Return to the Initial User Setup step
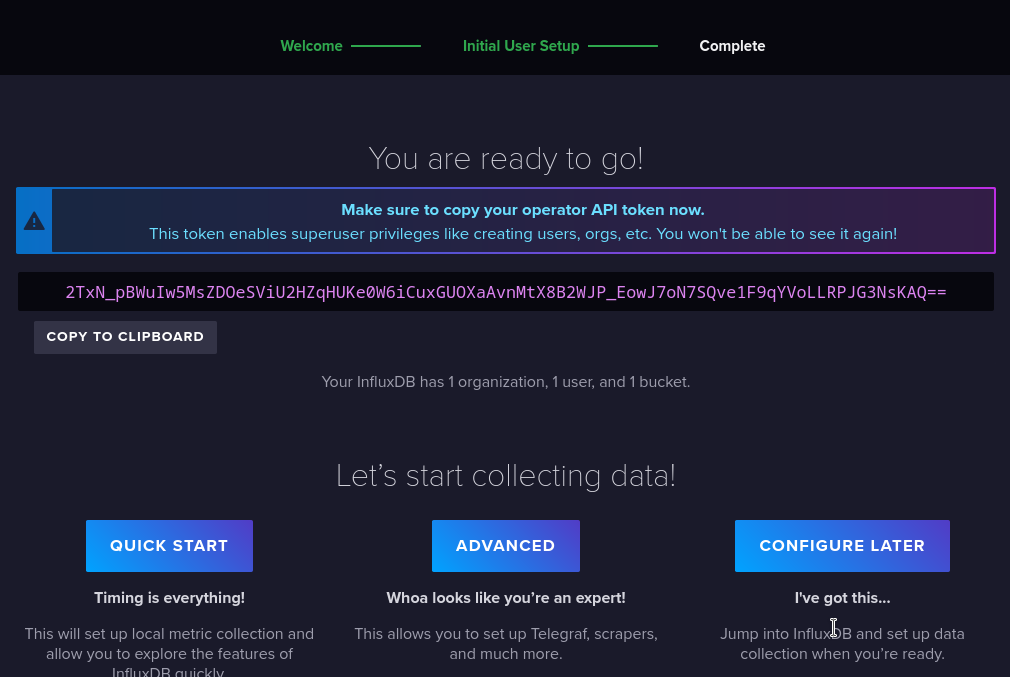Image resolution: width=1010 pixels, height=677 pixels. (520, 46)
